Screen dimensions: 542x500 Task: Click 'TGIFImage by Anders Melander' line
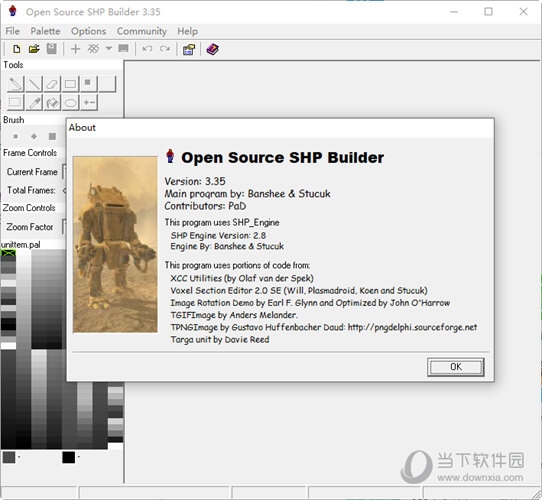coord(234,315)
